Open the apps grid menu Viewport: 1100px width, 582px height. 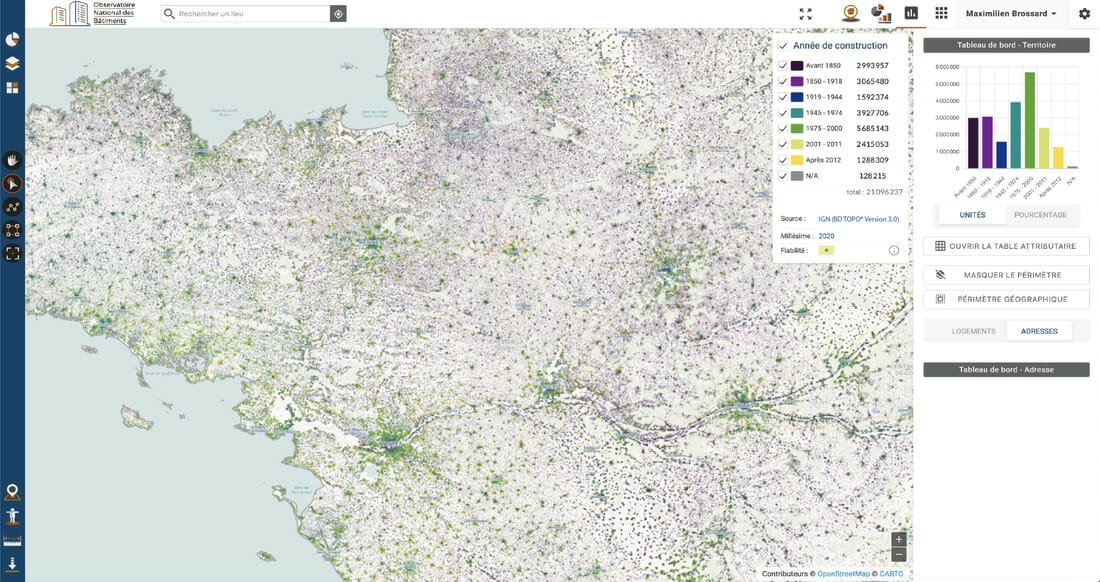[941, 14]
